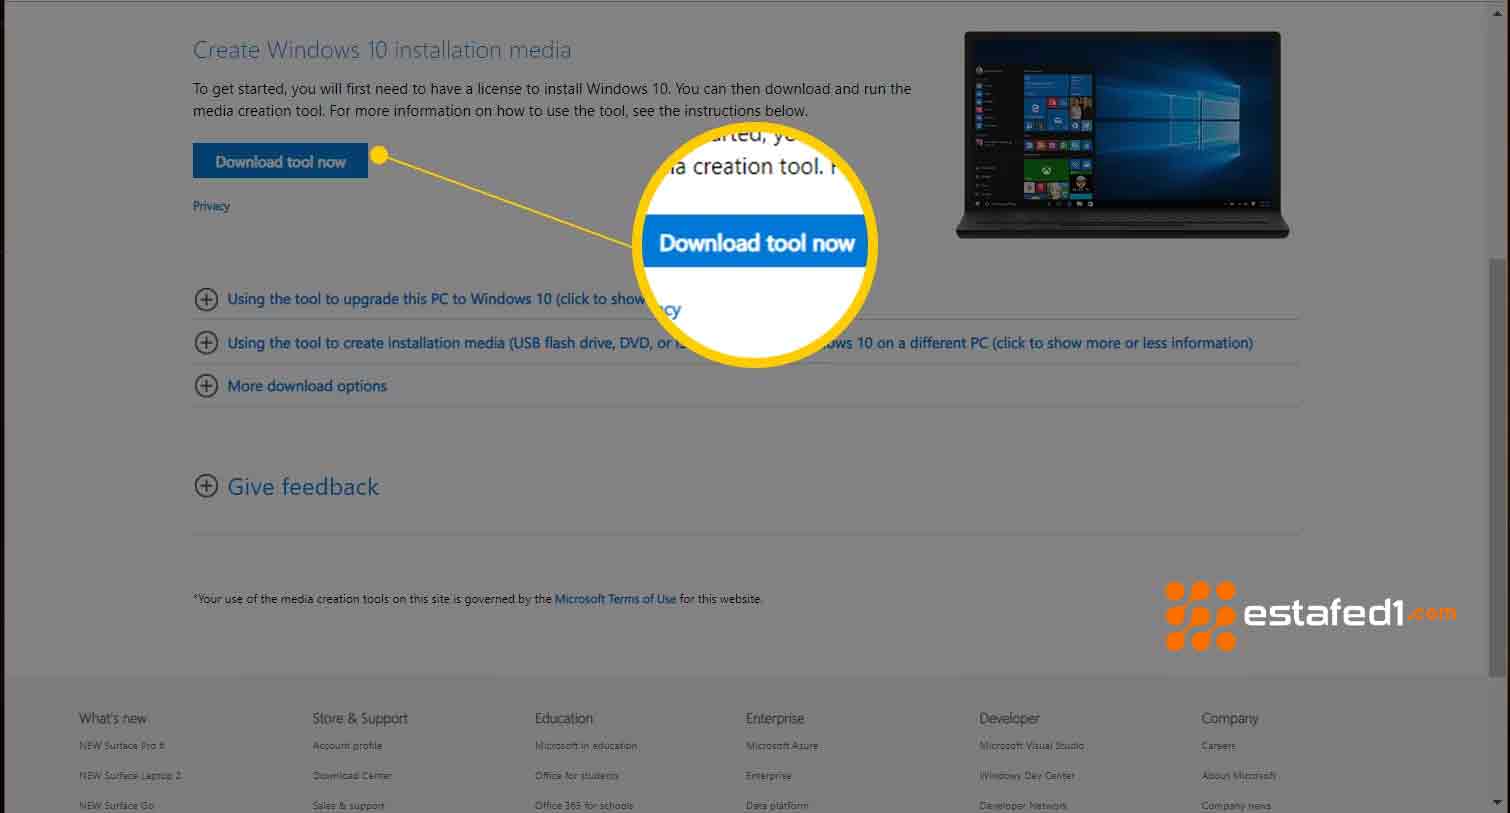The image size is (1510, 813).
Task: Click the scroll down arrow on scrollbar
Action: click(x=1497, y=802)
